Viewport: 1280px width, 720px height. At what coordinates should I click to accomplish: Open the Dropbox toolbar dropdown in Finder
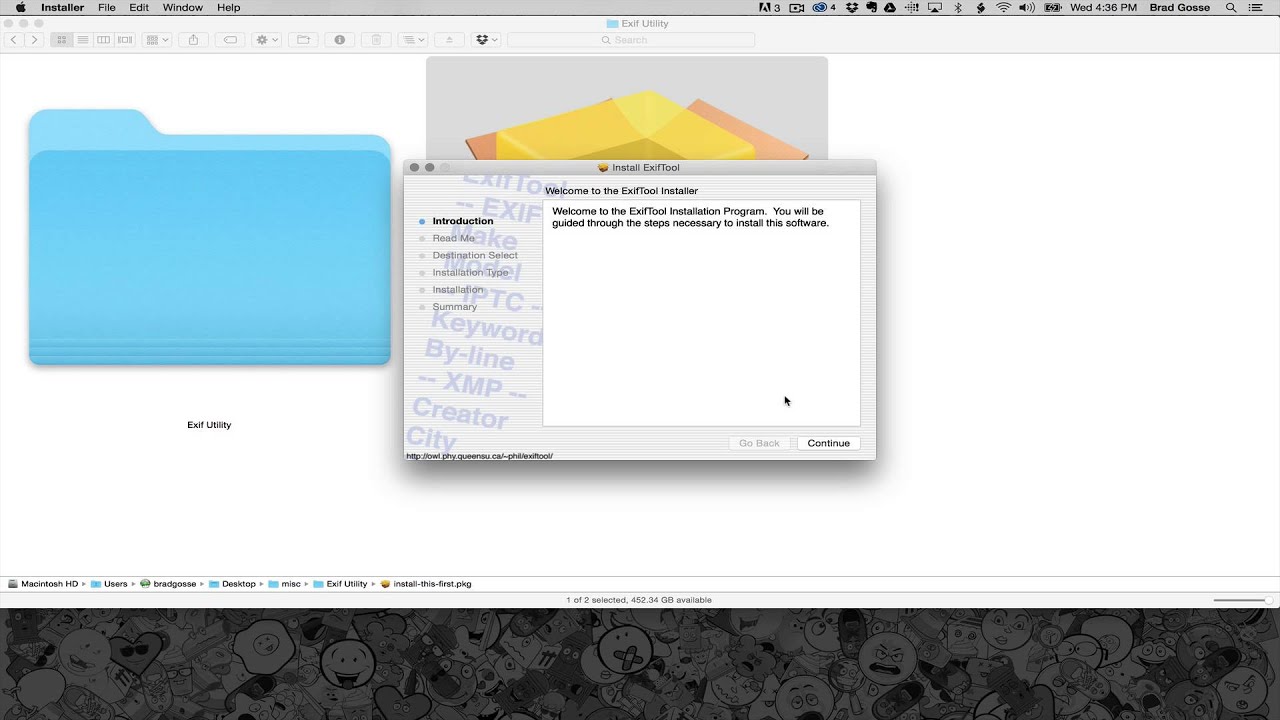click(486, 40)
